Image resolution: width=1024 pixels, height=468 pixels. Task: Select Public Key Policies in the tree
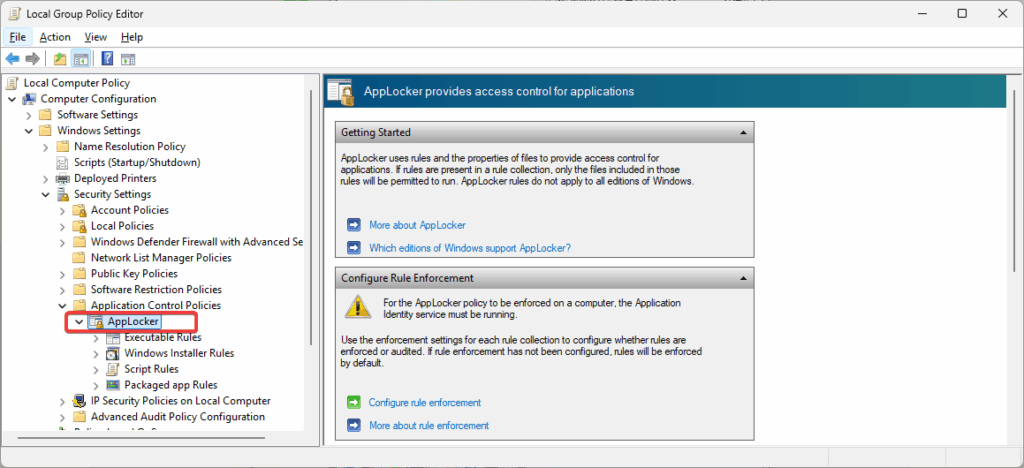tap(134, 273)
